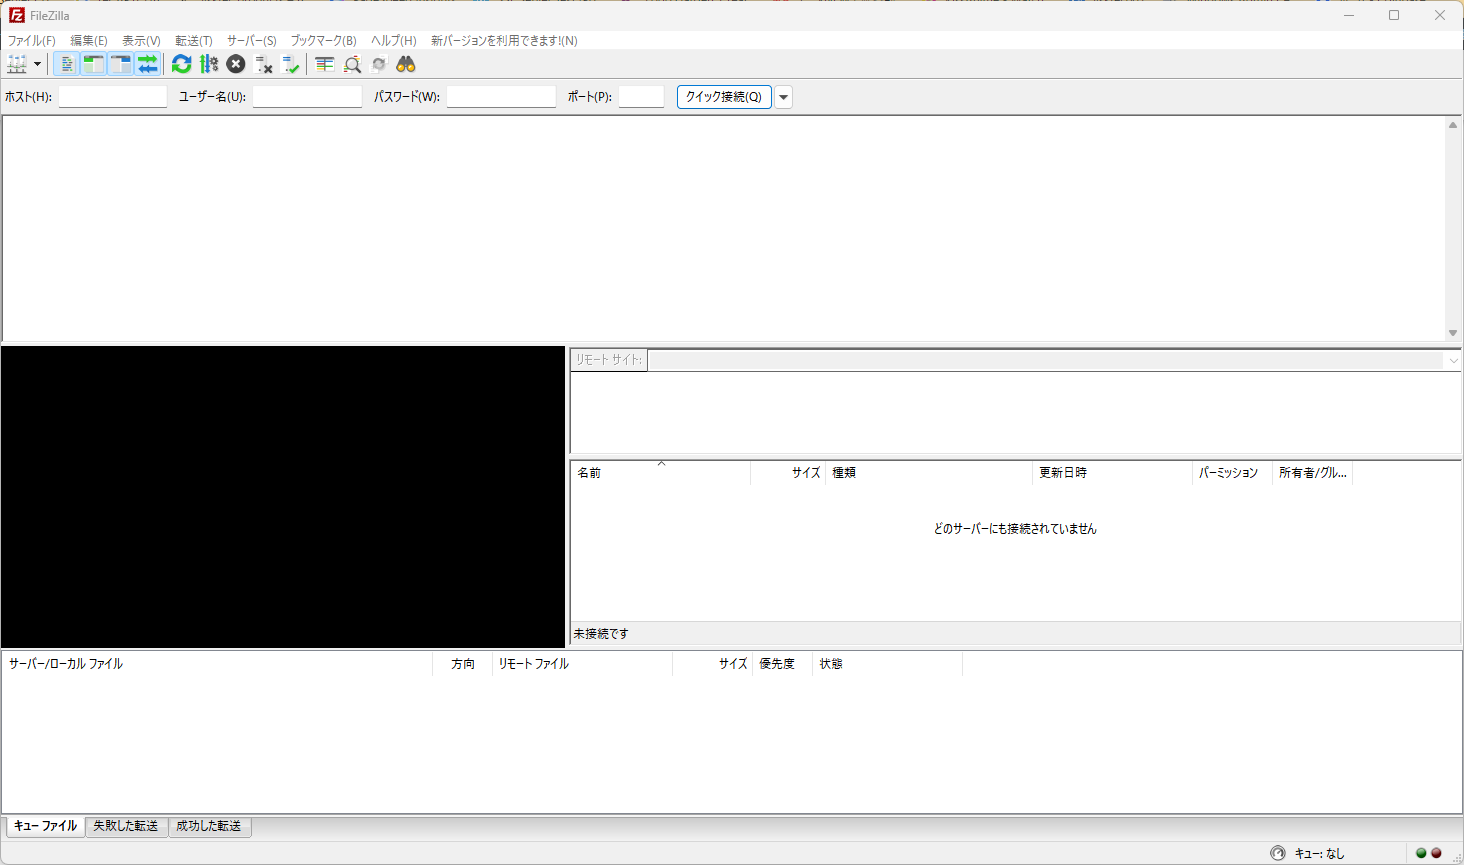Toggle synchronized browsing

[379, 64]
